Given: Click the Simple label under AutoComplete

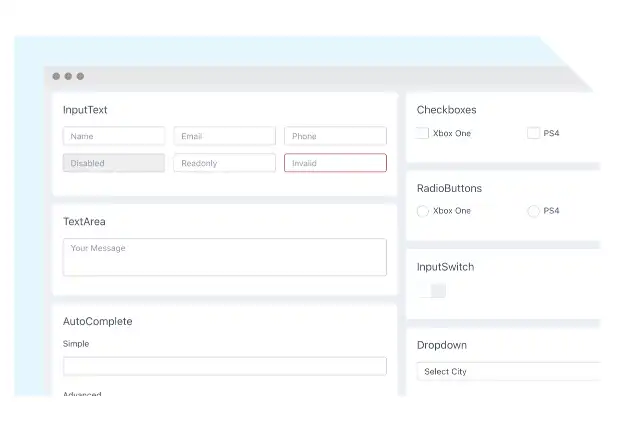Looking at the screenshot, I should [76, 344].
